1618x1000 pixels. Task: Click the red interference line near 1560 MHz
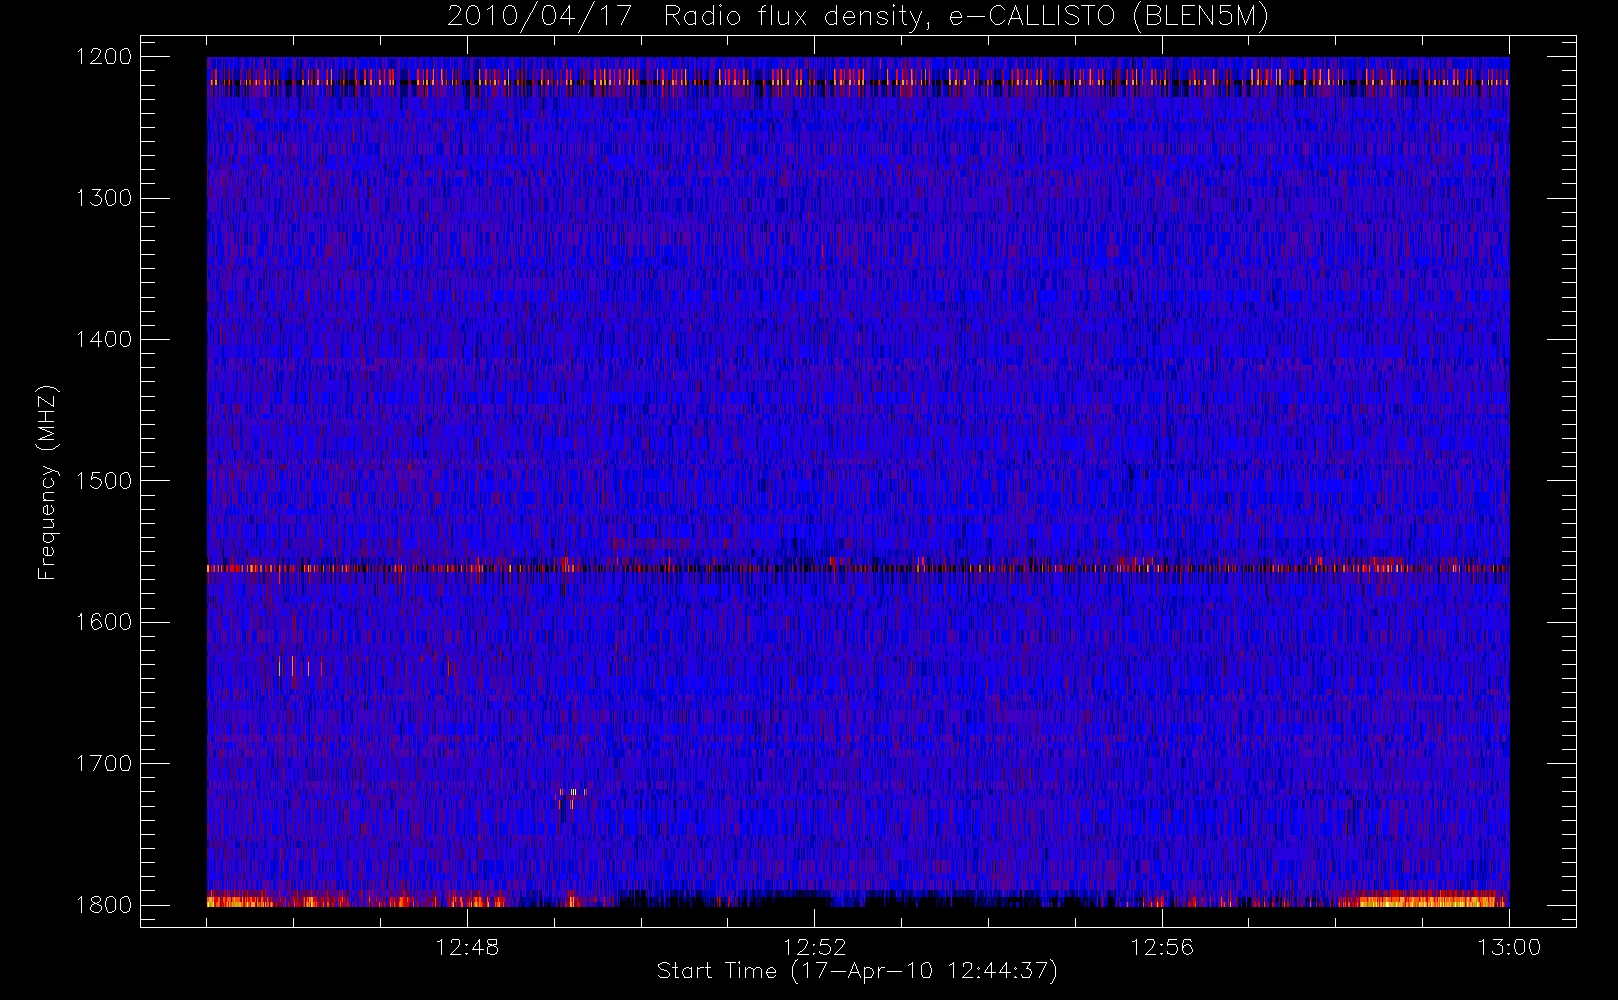click(858, 568)
